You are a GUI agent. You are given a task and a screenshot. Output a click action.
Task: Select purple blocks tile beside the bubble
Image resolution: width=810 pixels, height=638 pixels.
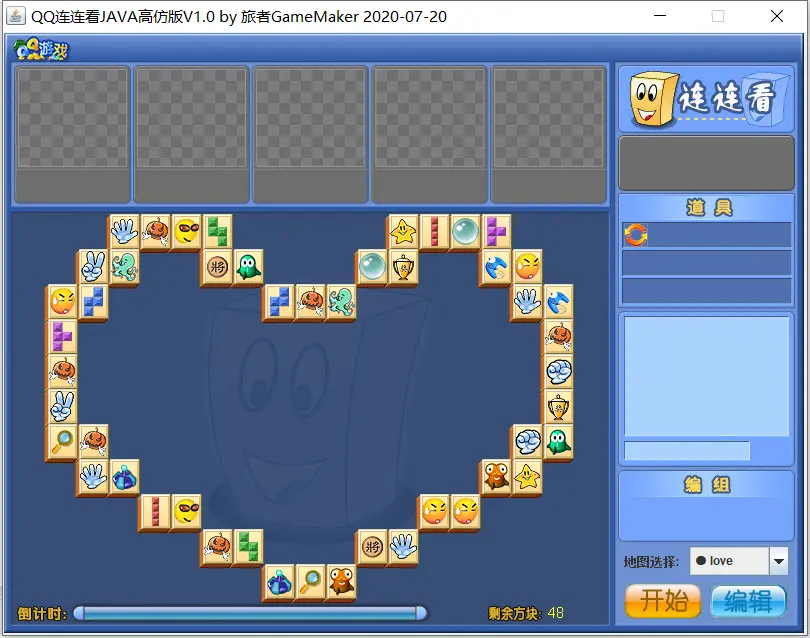(x=496, y=231)
